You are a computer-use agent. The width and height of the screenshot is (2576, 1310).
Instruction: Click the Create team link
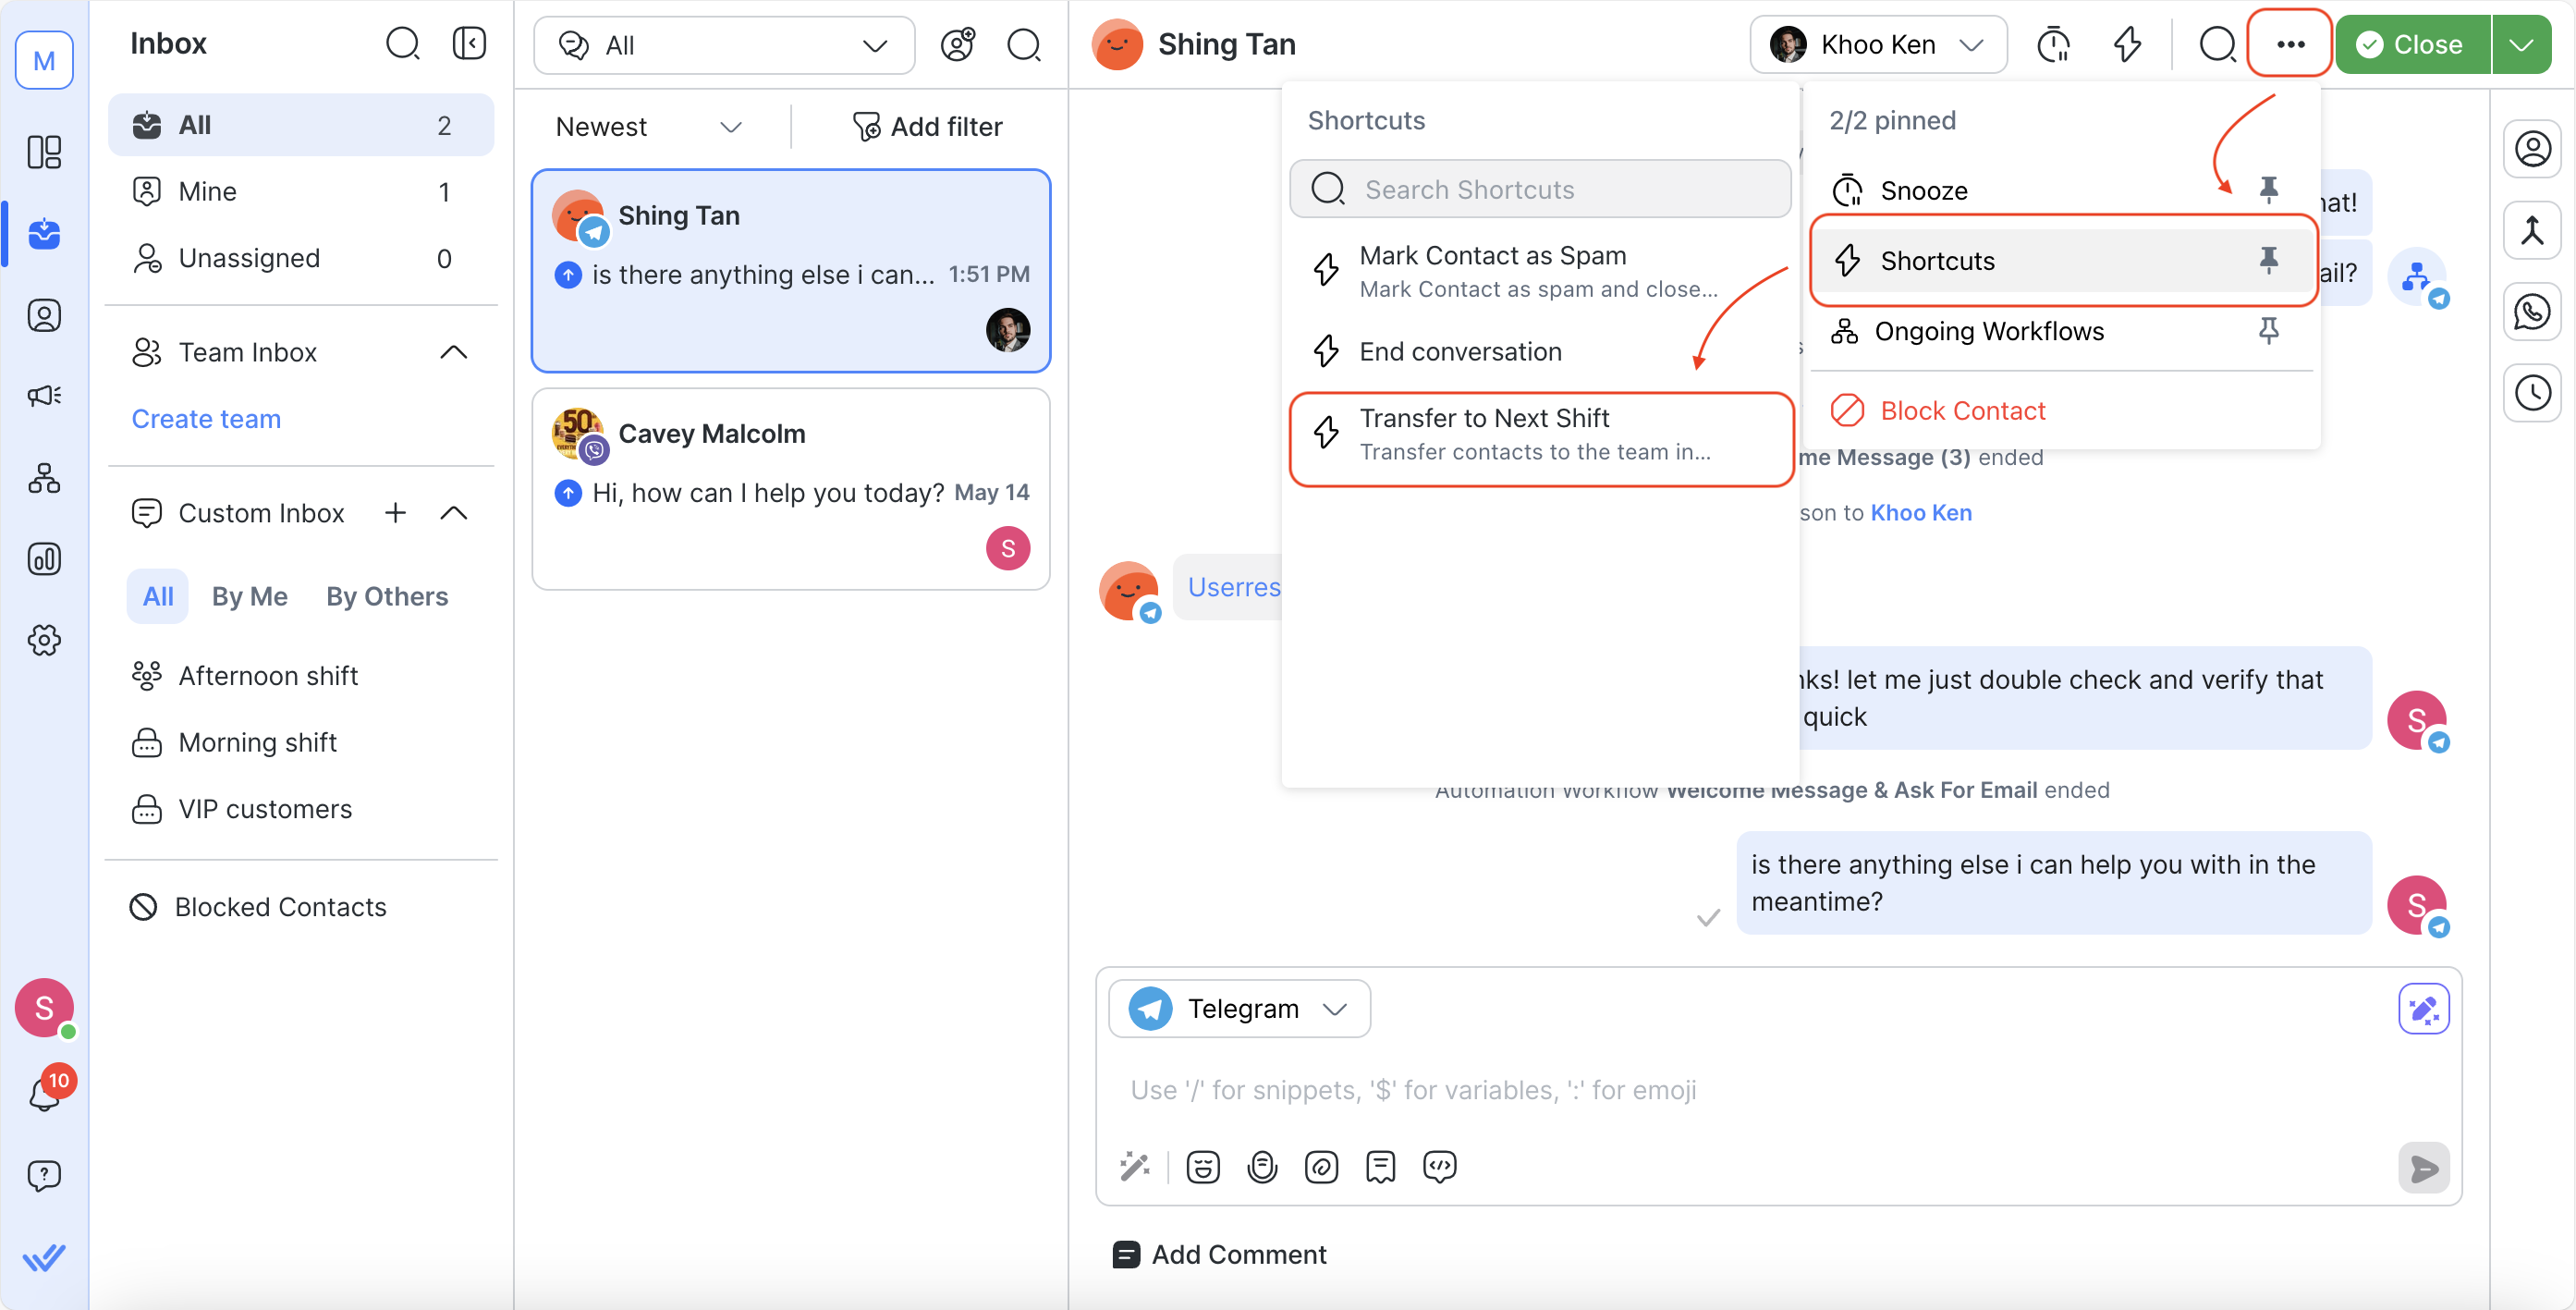[x=206, y=419]
